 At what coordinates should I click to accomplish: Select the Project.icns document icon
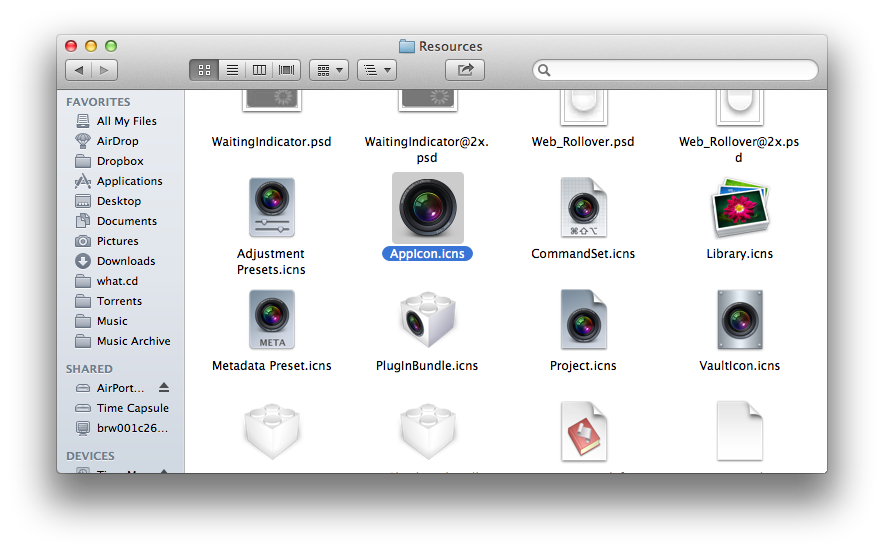pyautogui.click(x=584, y=320)
